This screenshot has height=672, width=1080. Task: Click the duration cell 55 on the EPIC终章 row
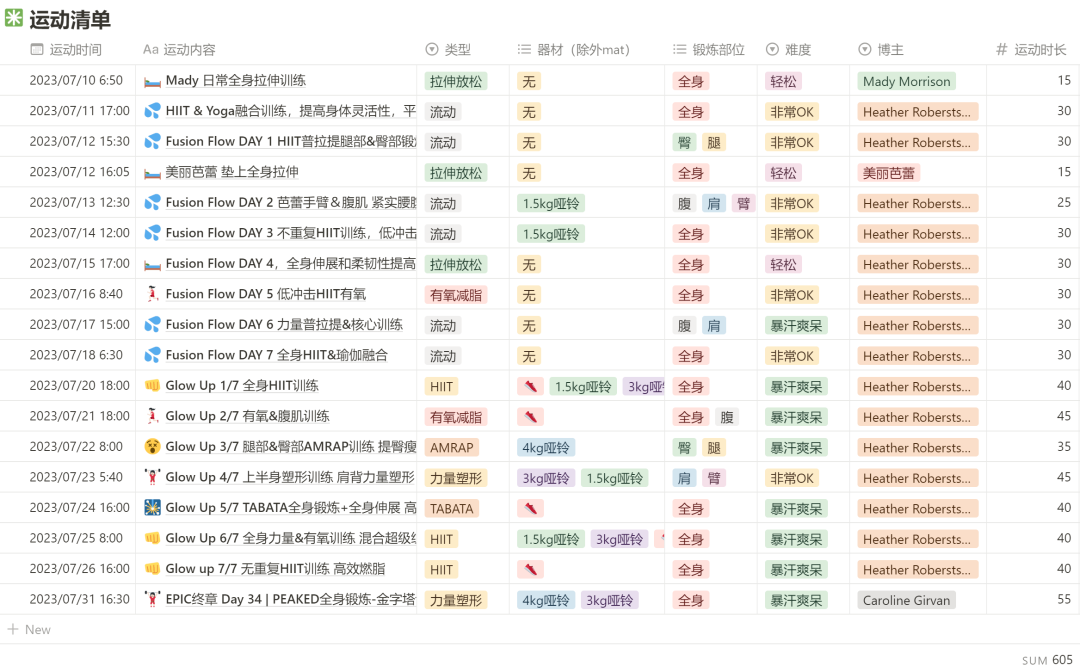coord(1064,599)
